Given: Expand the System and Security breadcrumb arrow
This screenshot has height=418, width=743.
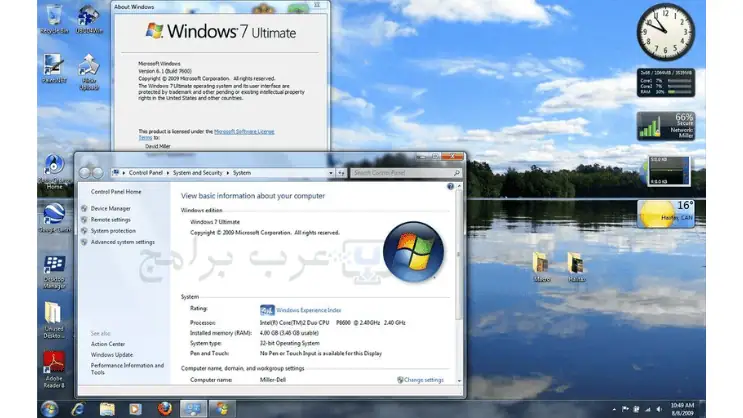Looking at the screenshot, I should coord(227,173).
